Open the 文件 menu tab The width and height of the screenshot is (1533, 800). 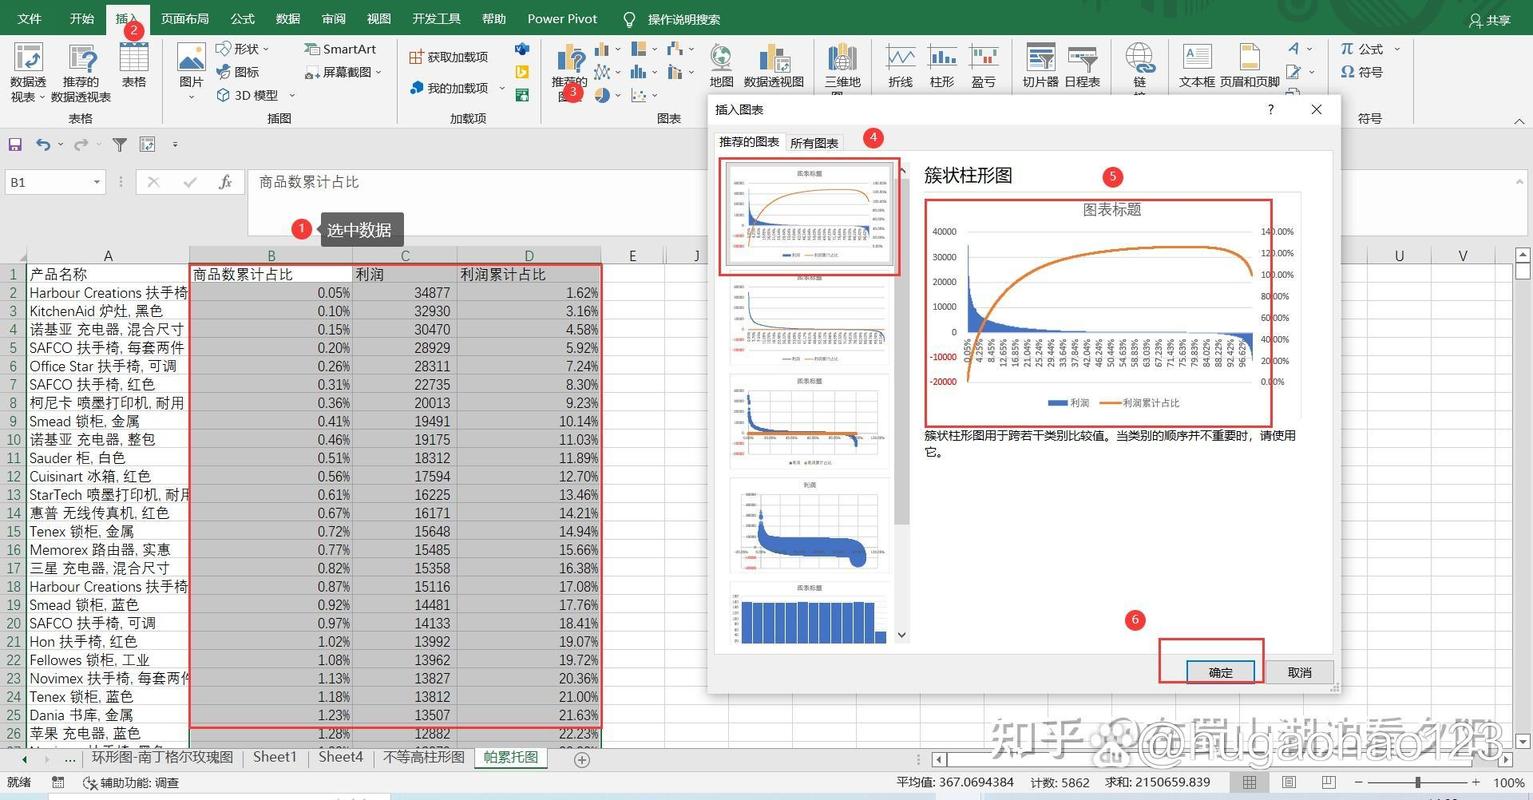[x=30, y=19]
